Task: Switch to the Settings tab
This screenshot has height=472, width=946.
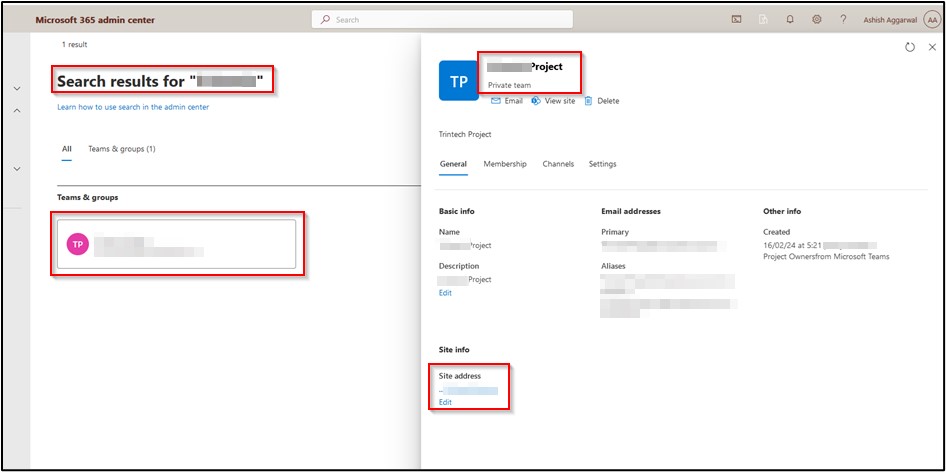Action: [603, 164]
